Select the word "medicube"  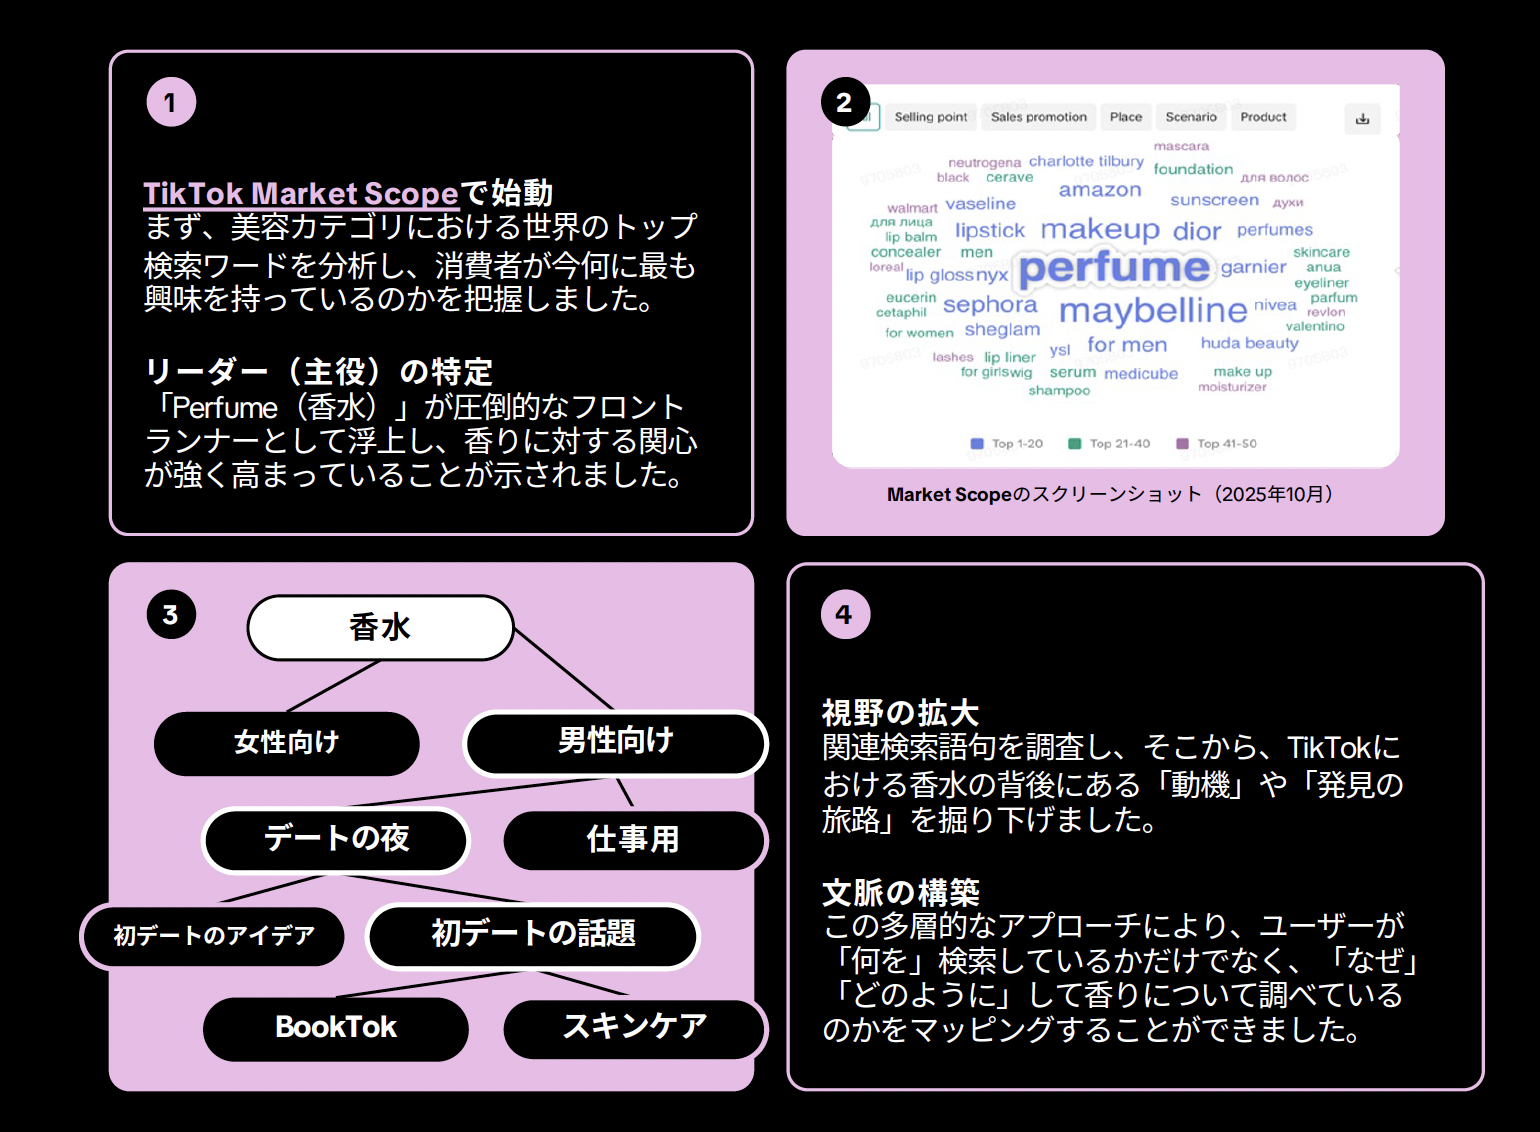point(1141,374)
